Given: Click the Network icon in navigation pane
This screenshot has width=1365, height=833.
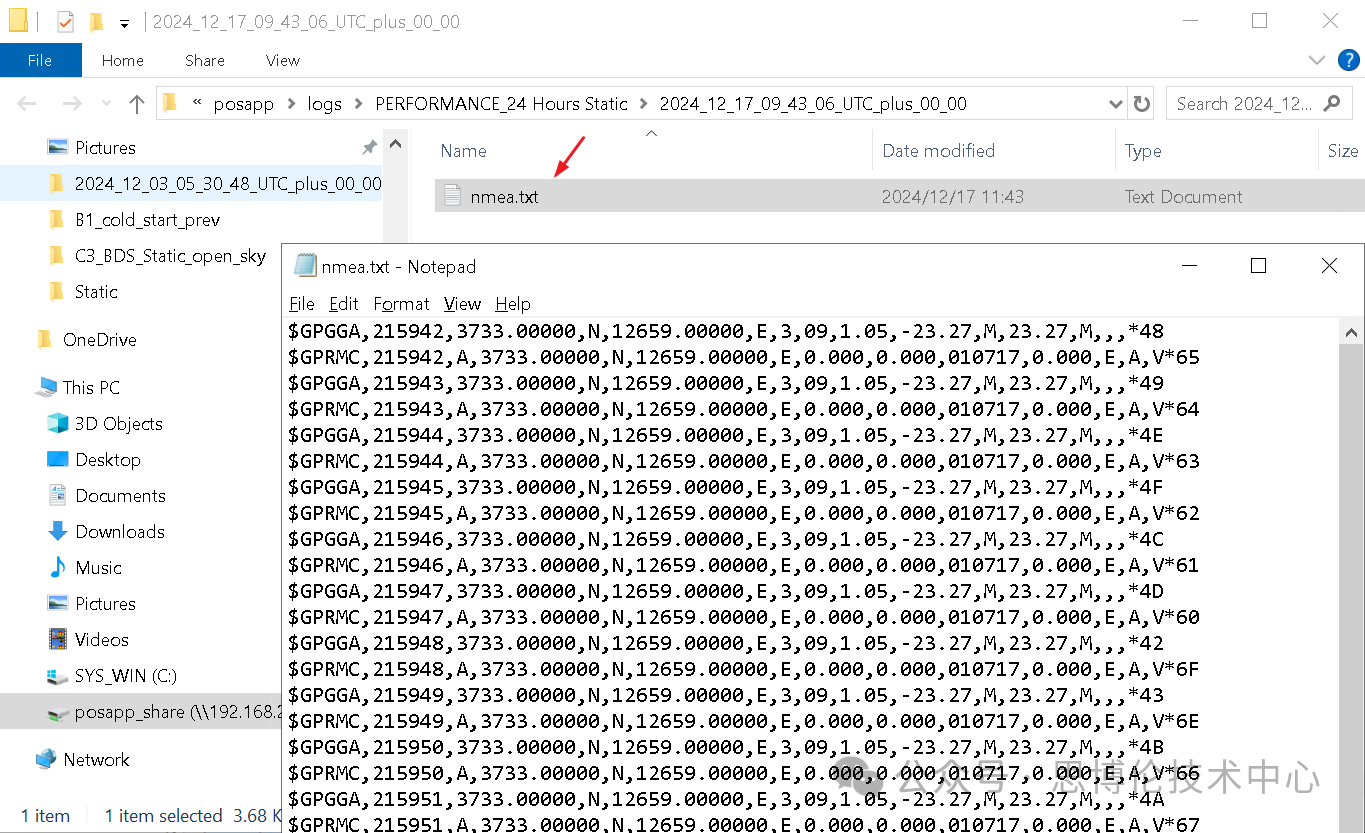Looking at the screenshot, I should click(46, 760).
